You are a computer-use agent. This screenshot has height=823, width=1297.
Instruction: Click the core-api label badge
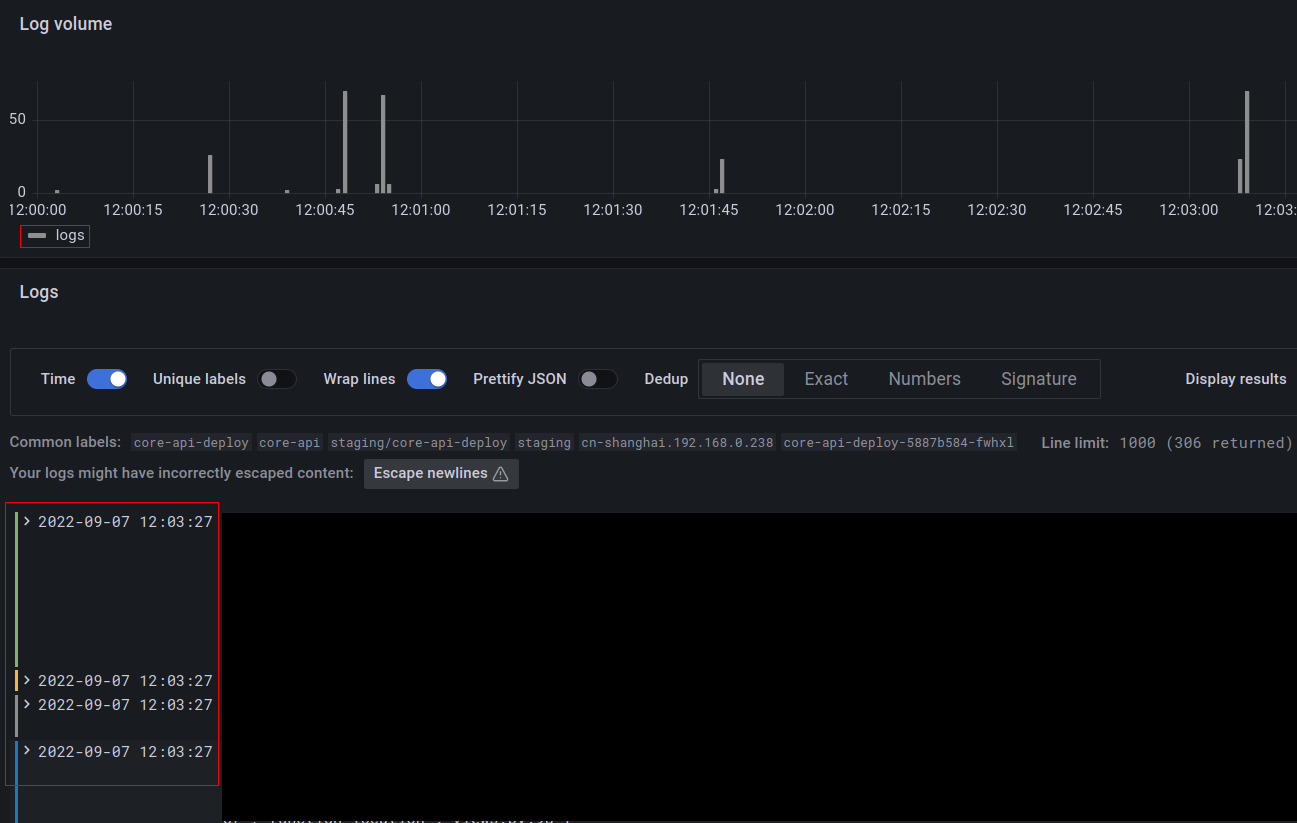[x=288, y=442]
